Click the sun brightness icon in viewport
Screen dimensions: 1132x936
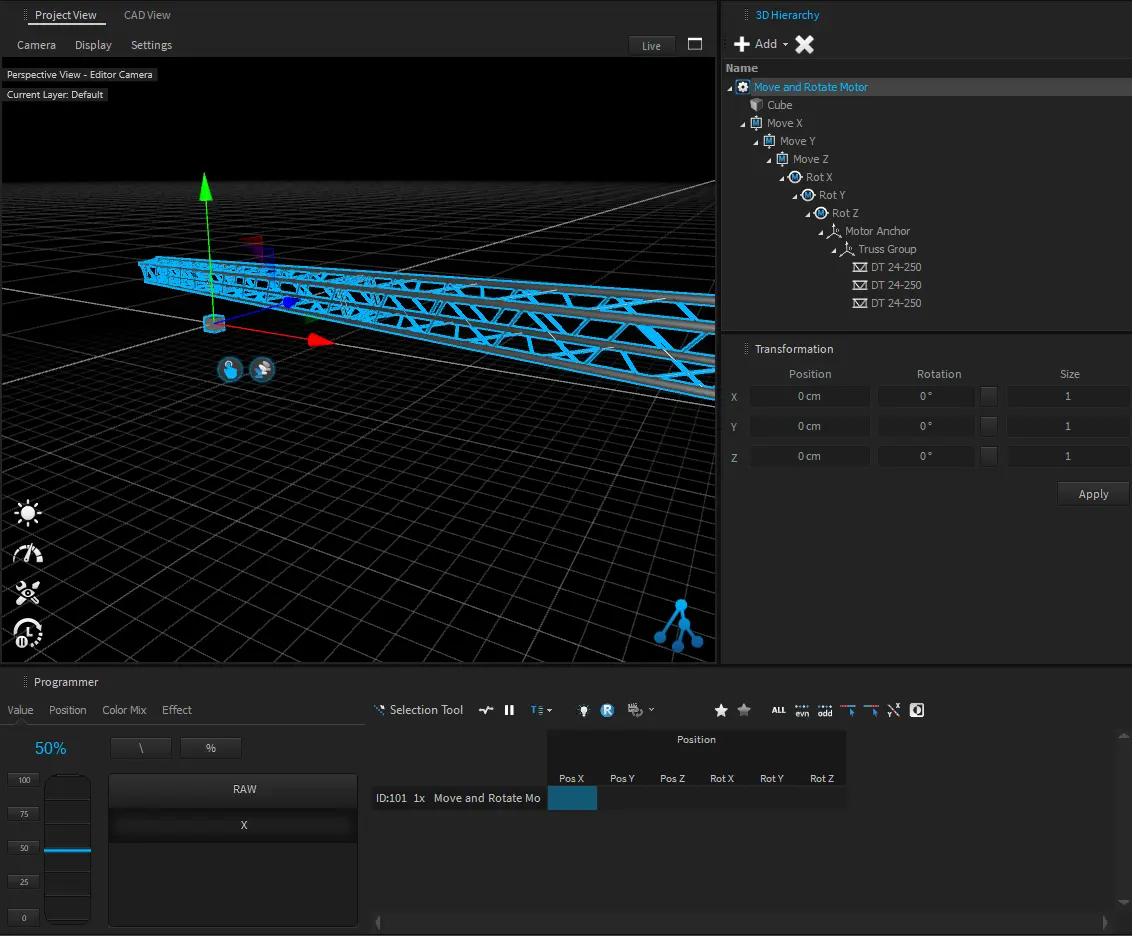point(27,514)
